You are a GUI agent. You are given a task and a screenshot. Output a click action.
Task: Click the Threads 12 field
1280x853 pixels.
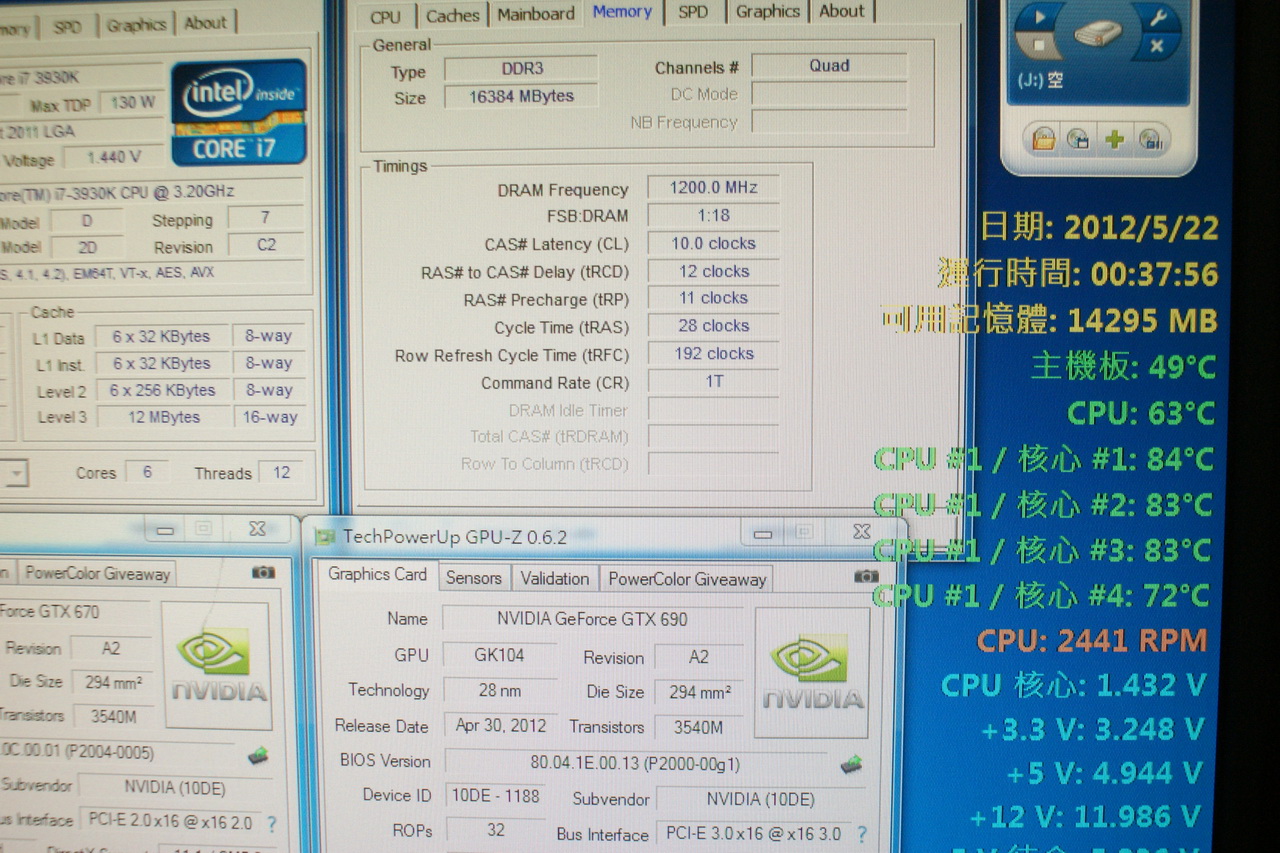click(x=281, y=472)
